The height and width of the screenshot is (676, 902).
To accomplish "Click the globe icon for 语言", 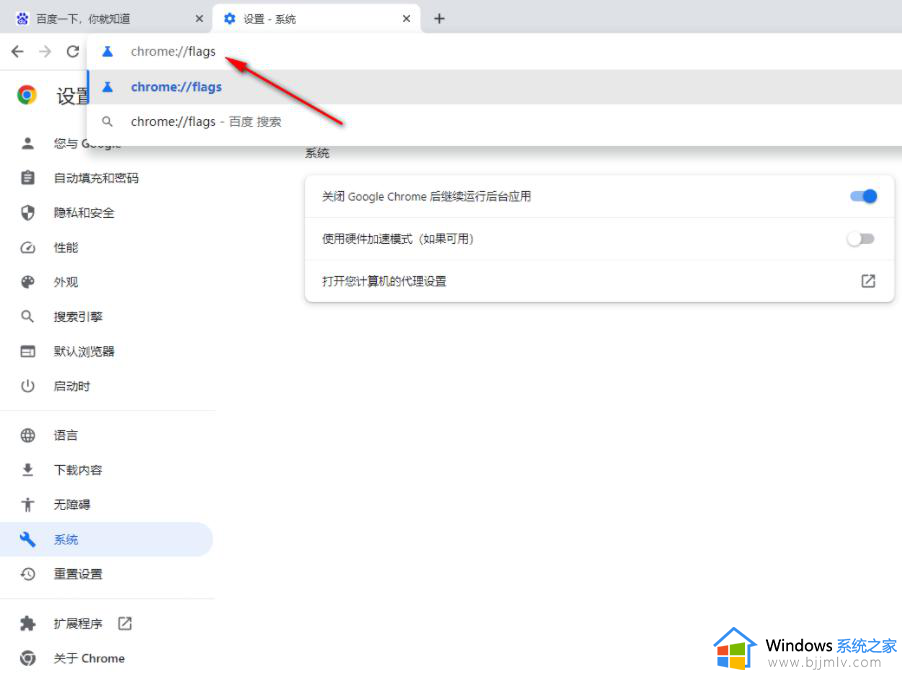I will (28, 436).
